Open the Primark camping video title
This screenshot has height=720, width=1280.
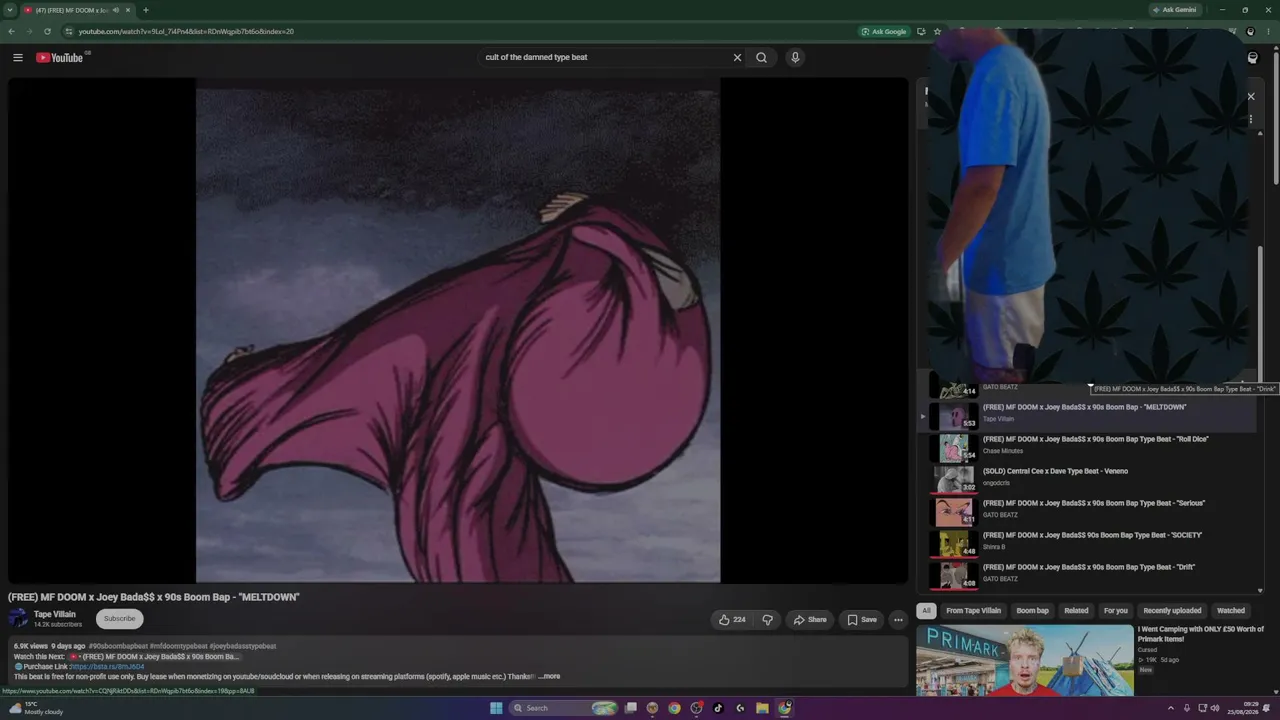click(x=1201, y=634)
